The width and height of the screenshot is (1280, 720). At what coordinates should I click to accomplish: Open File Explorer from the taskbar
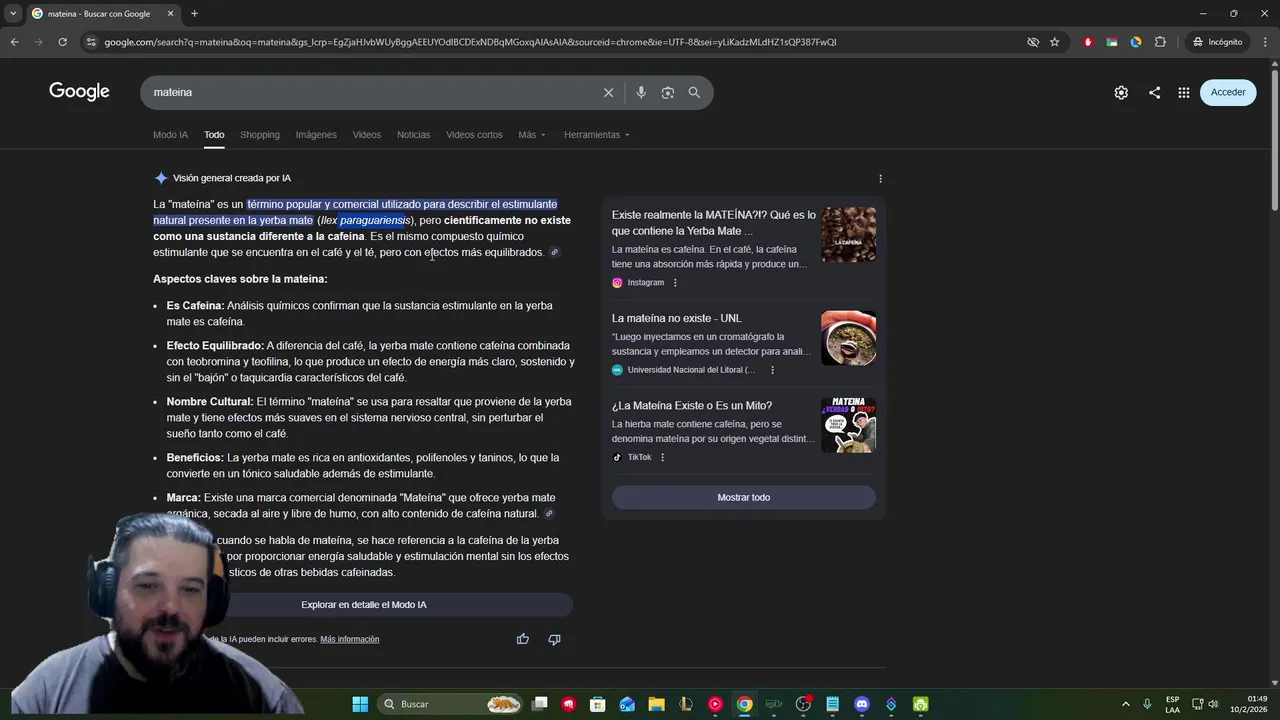click(x=656, y=704)
